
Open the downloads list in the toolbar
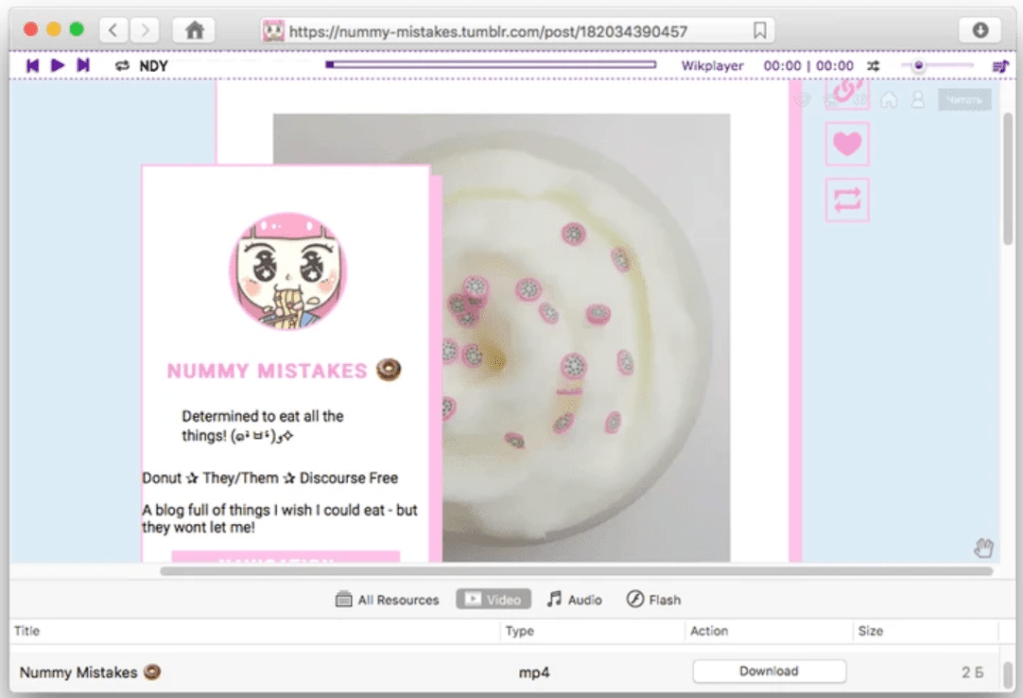pos(979,30)
